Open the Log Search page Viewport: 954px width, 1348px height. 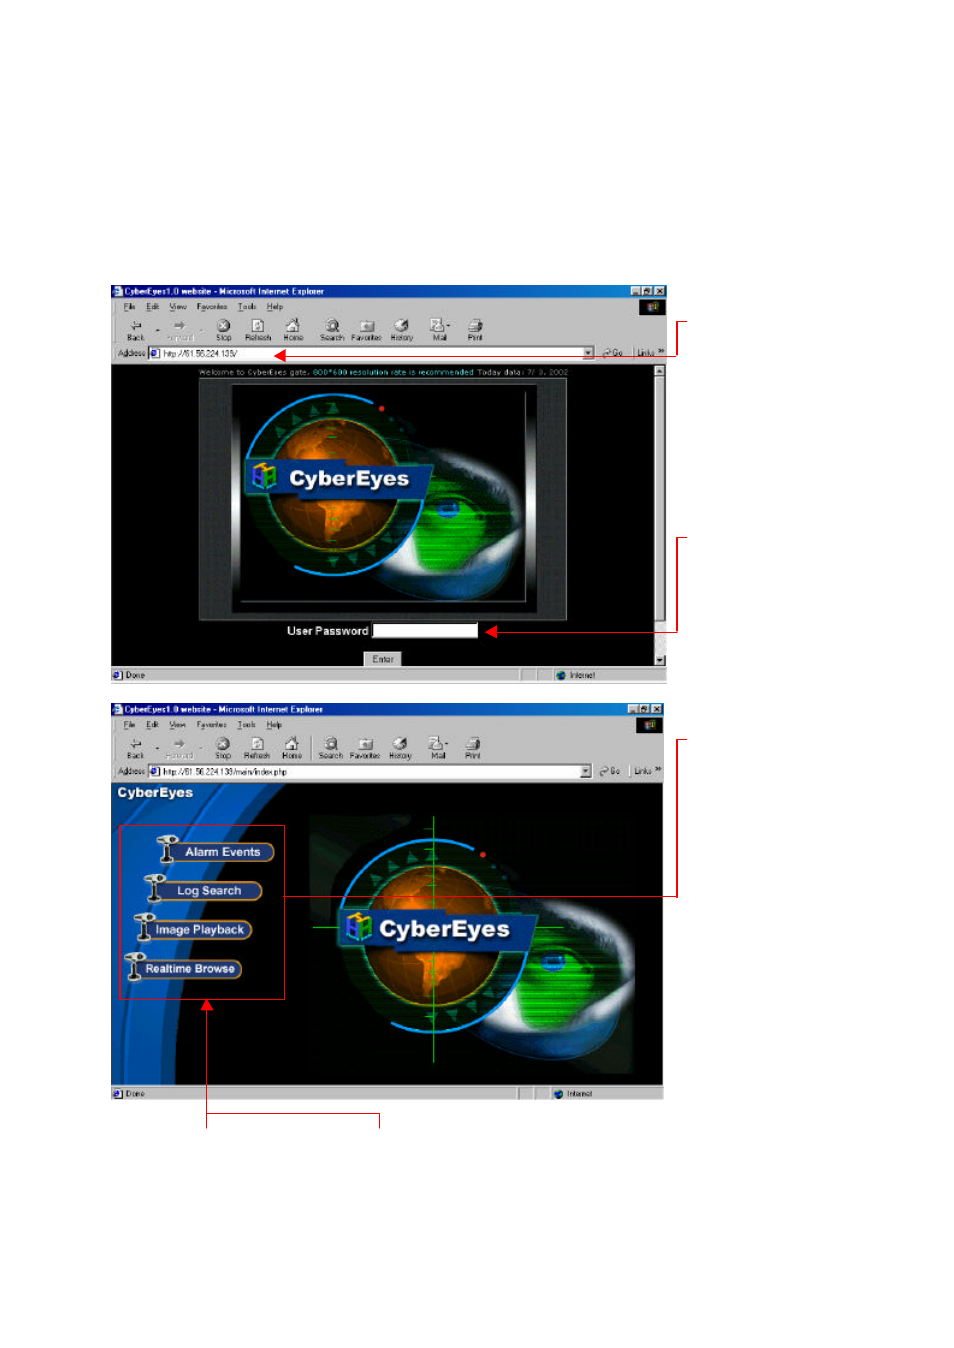[204, 890]
